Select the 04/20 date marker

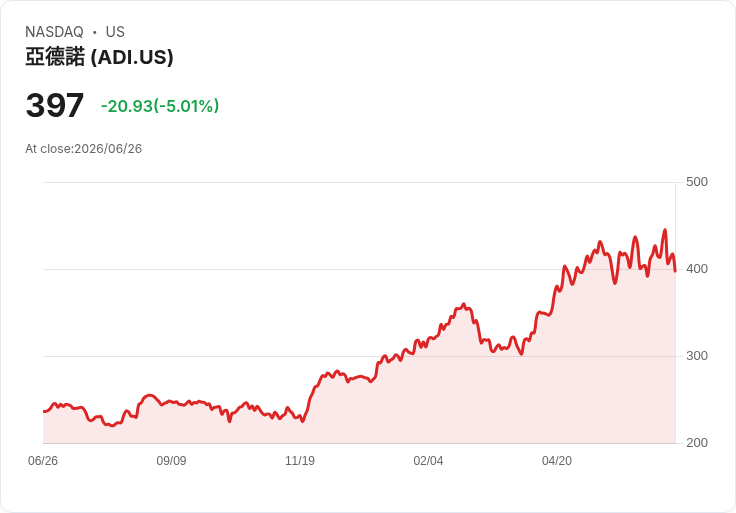pos(557,460)
